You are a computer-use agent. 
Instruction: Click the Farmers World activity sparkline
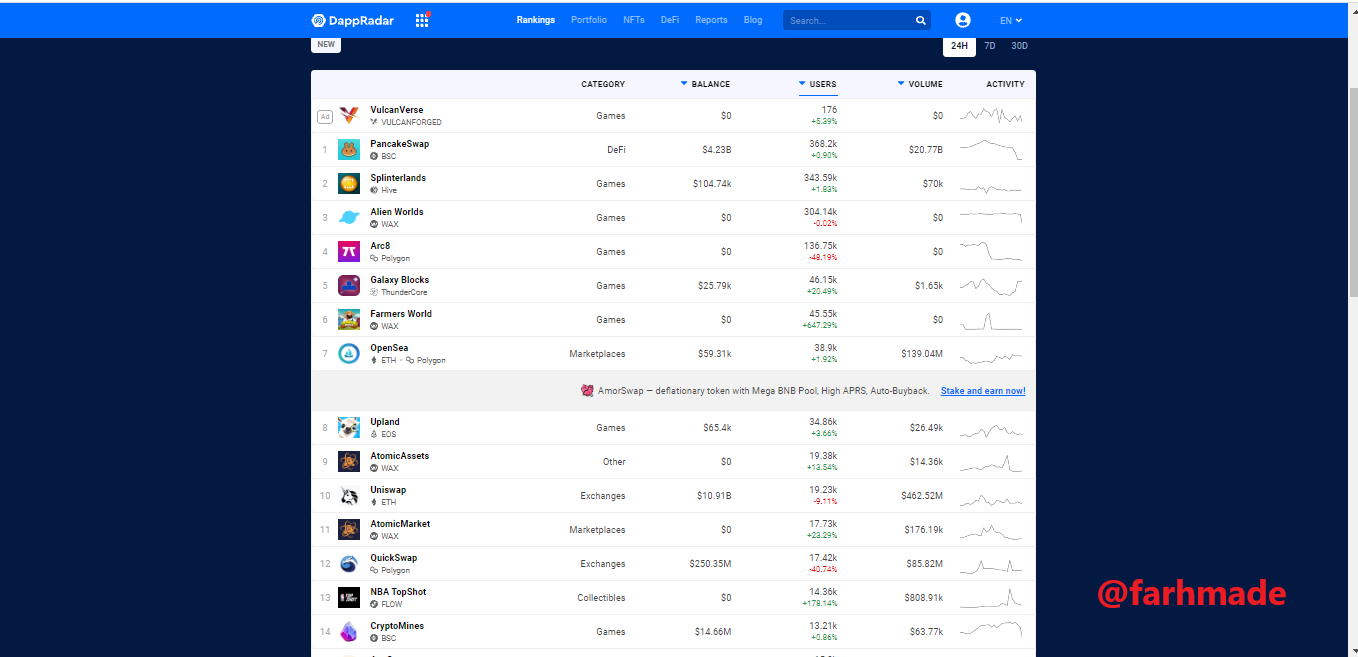[991, 320]
